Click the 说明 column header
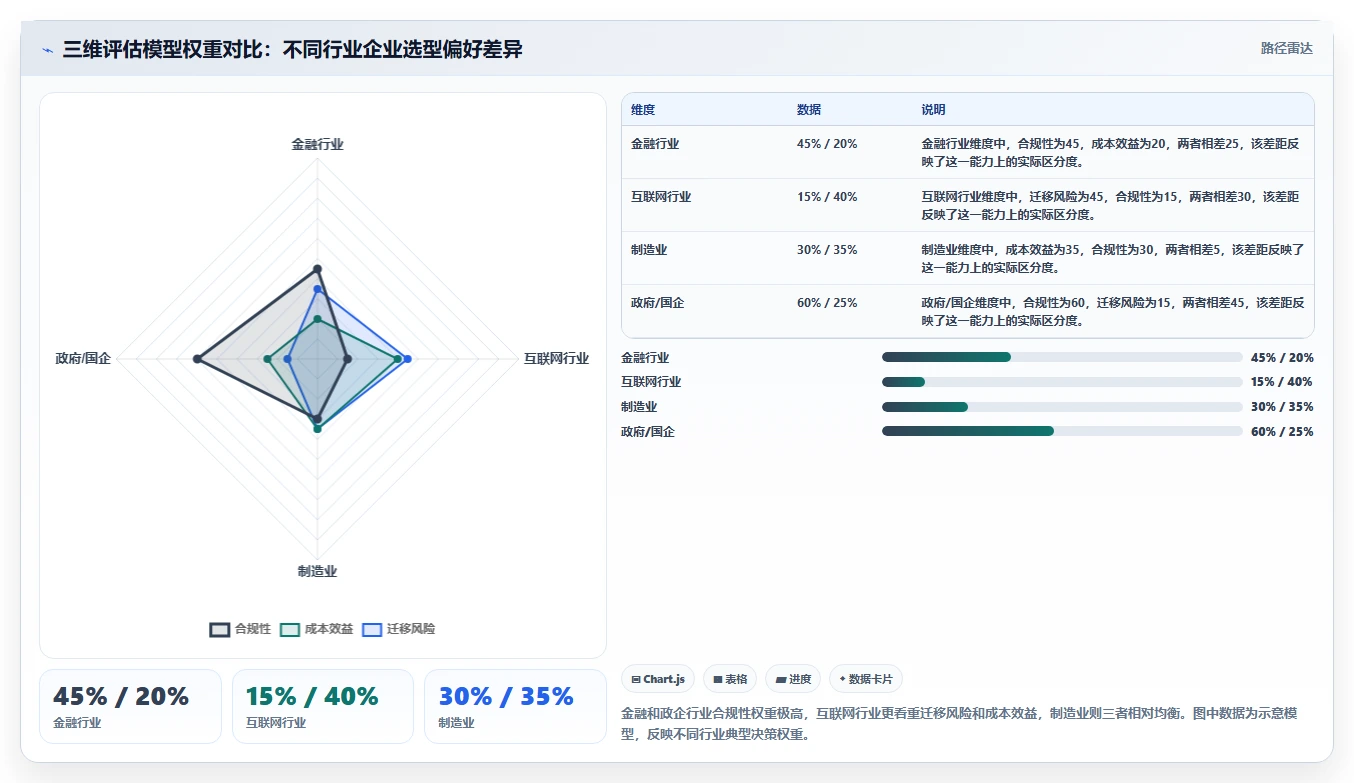Screen dimensions: 1354x783 click(934, 110)
